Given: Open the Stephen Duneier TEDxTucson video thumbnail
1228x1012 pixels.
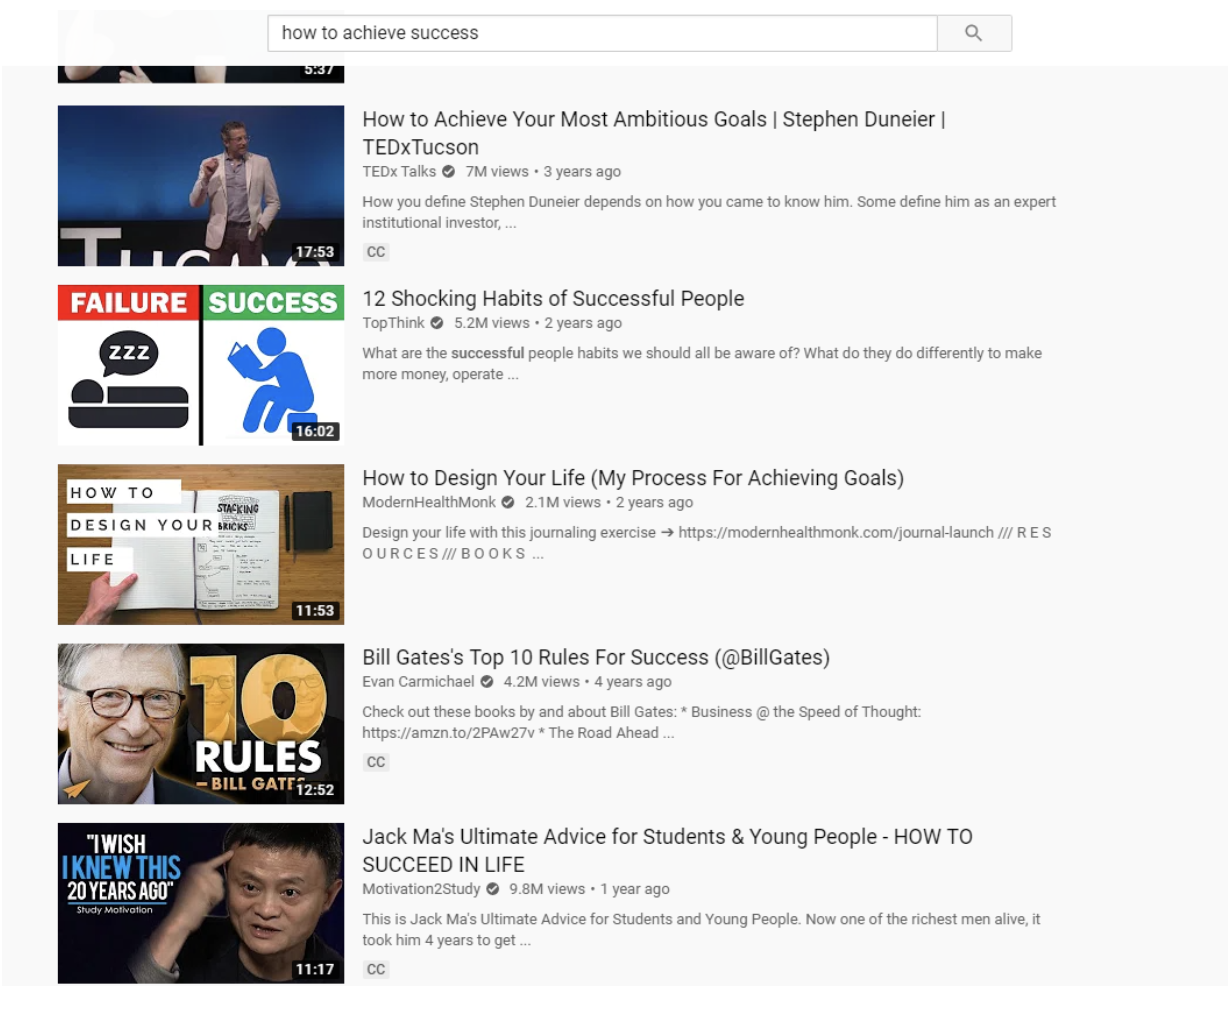Looking at the screenshot, I should 201,186.
